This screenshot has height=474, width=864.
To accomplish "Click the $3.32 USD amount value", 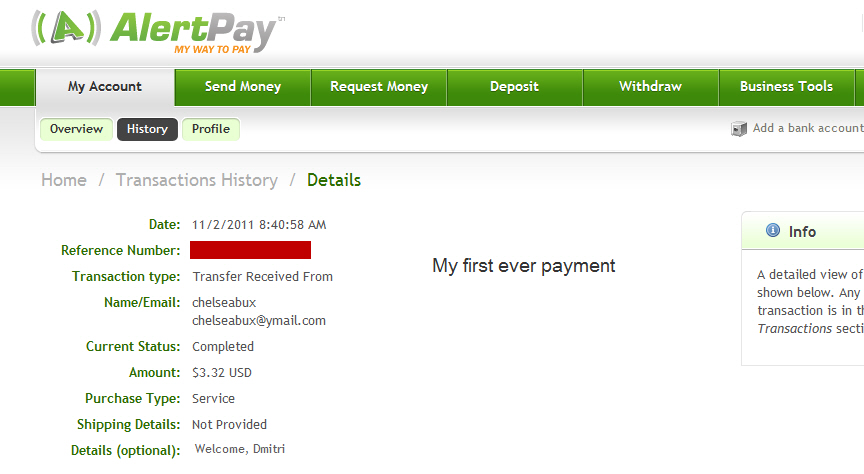I will pyautogui.click(x=222, y=373).
